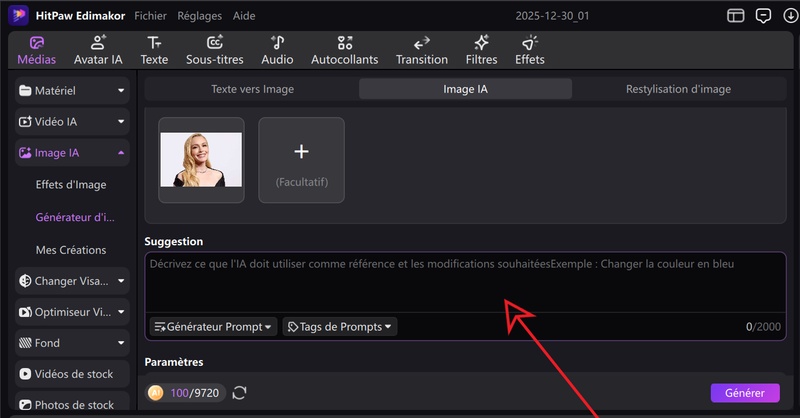Expand the Fond sidebar section

pyautogui.click(x=72, y=343)
